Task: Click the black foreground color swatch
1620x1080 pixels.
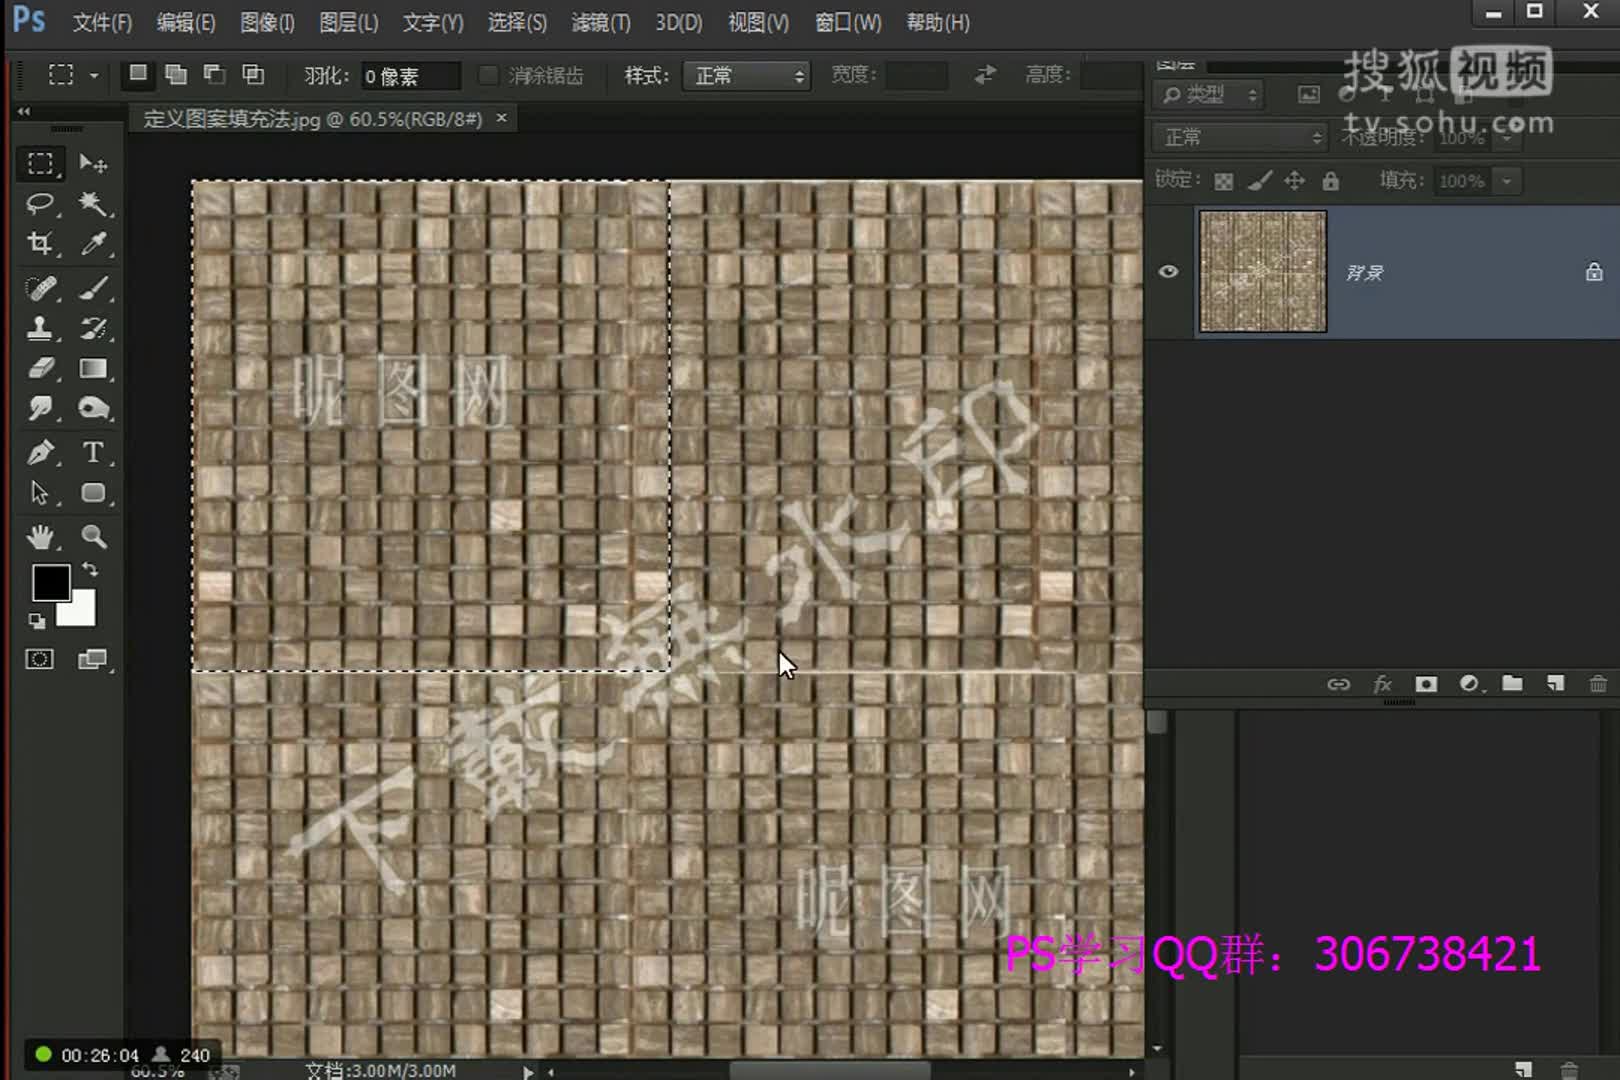Action: tap(50, 582)
